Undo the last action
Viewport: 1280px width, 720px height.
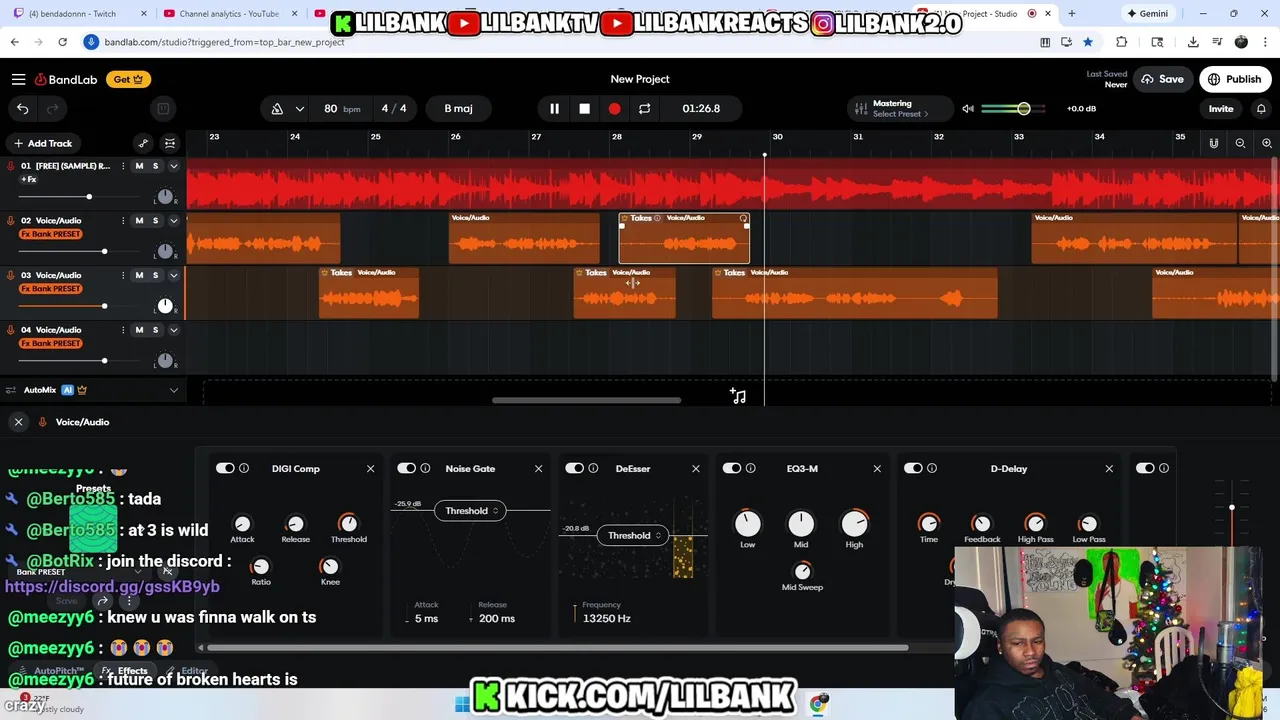click(22, 108)
